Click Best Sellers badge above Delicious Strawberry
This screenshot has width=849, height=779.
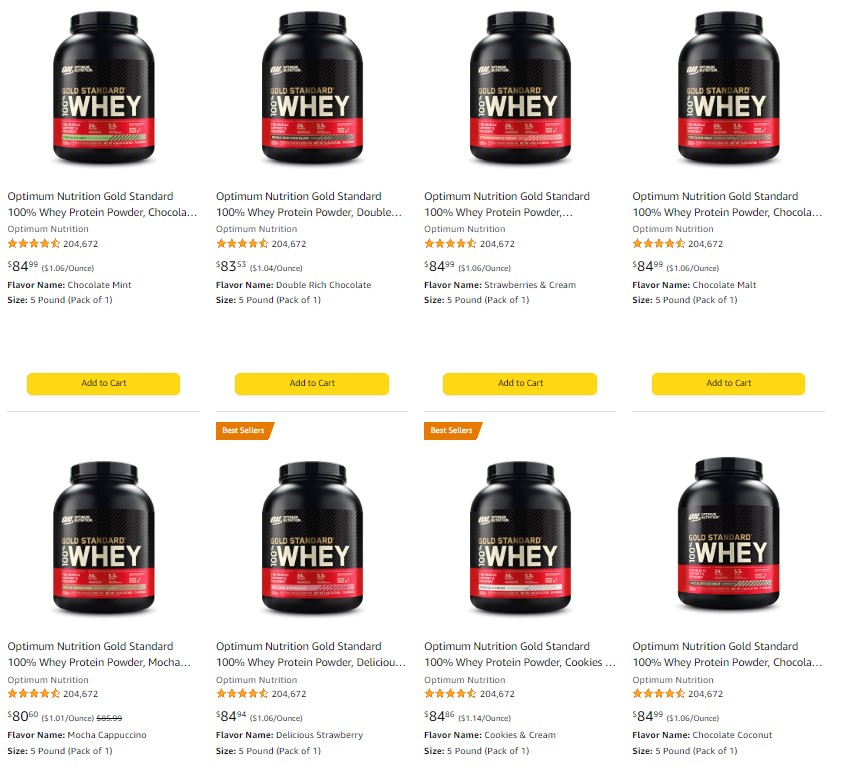click(x=244, y=430)
